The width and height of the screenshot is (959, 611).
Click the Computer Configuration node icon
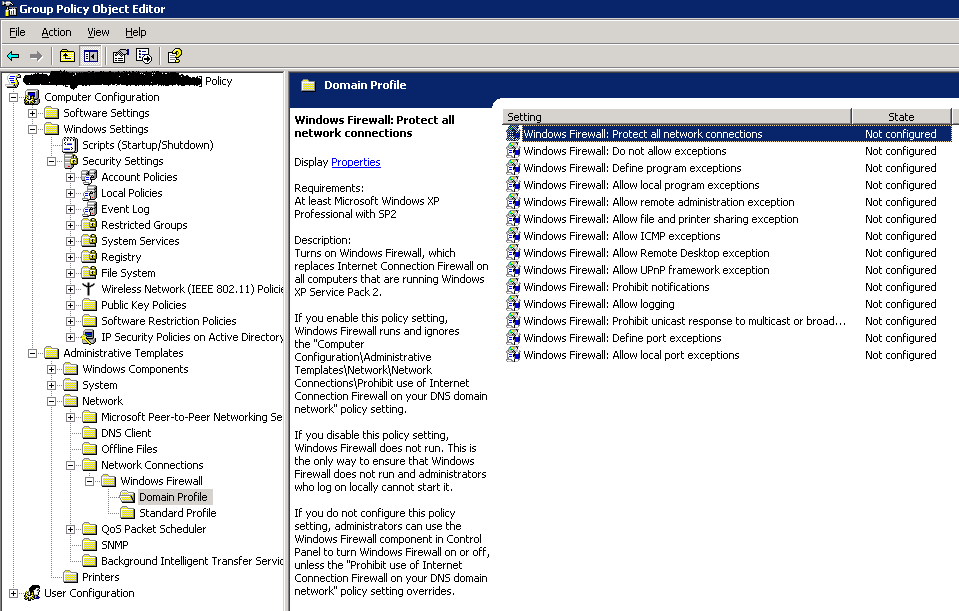pos(32,97)
